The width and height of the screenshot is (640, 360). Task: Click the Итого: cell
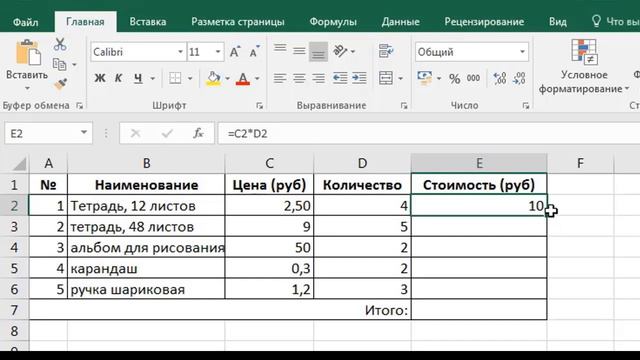(x=220, y=310)
